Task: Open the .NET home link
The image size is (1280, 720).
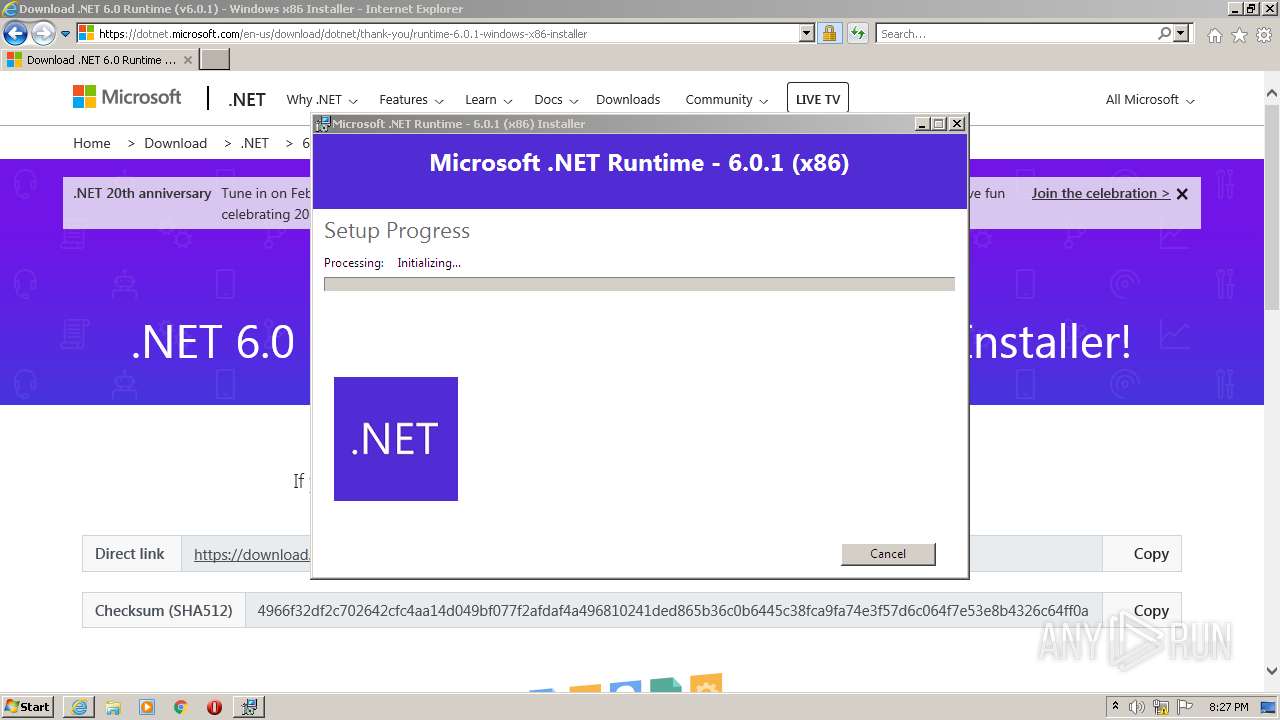Action: [x=247, y=99]
